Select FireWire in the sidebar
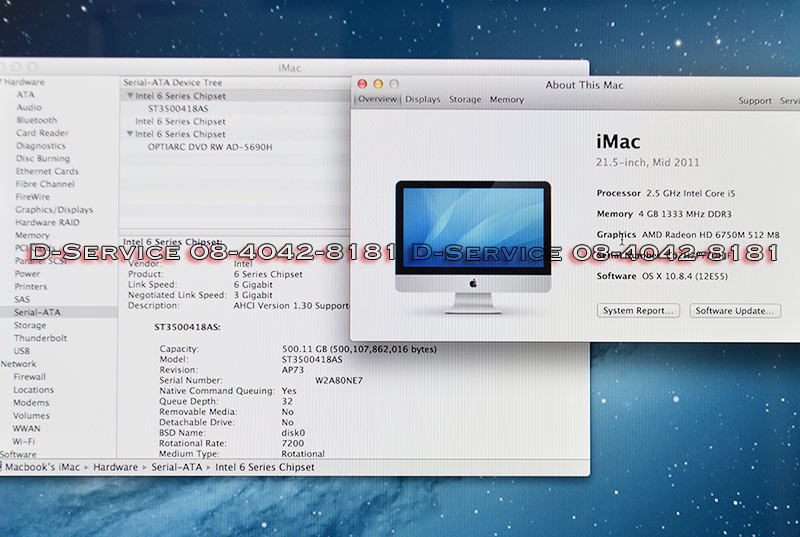 tap(33, 196)
